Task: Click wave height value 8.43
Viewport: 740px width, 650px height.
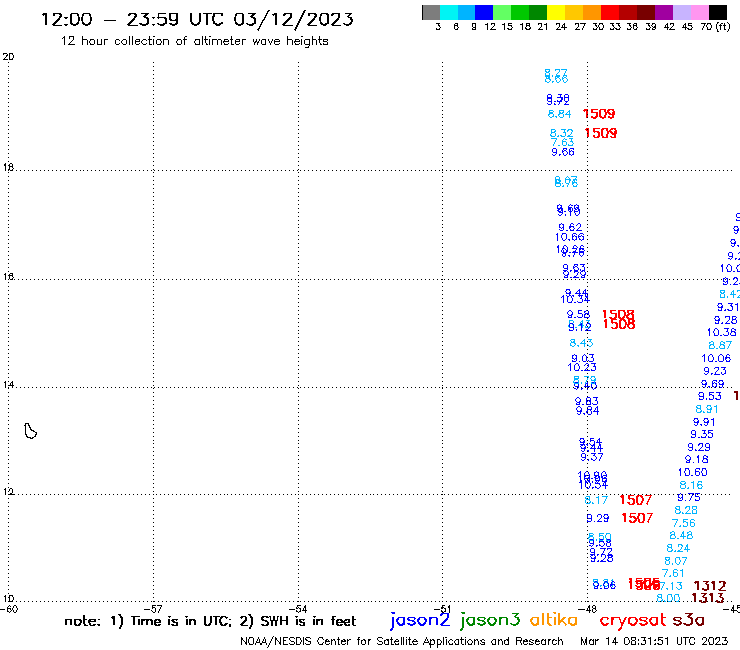Action: click(x=581, y=343)
